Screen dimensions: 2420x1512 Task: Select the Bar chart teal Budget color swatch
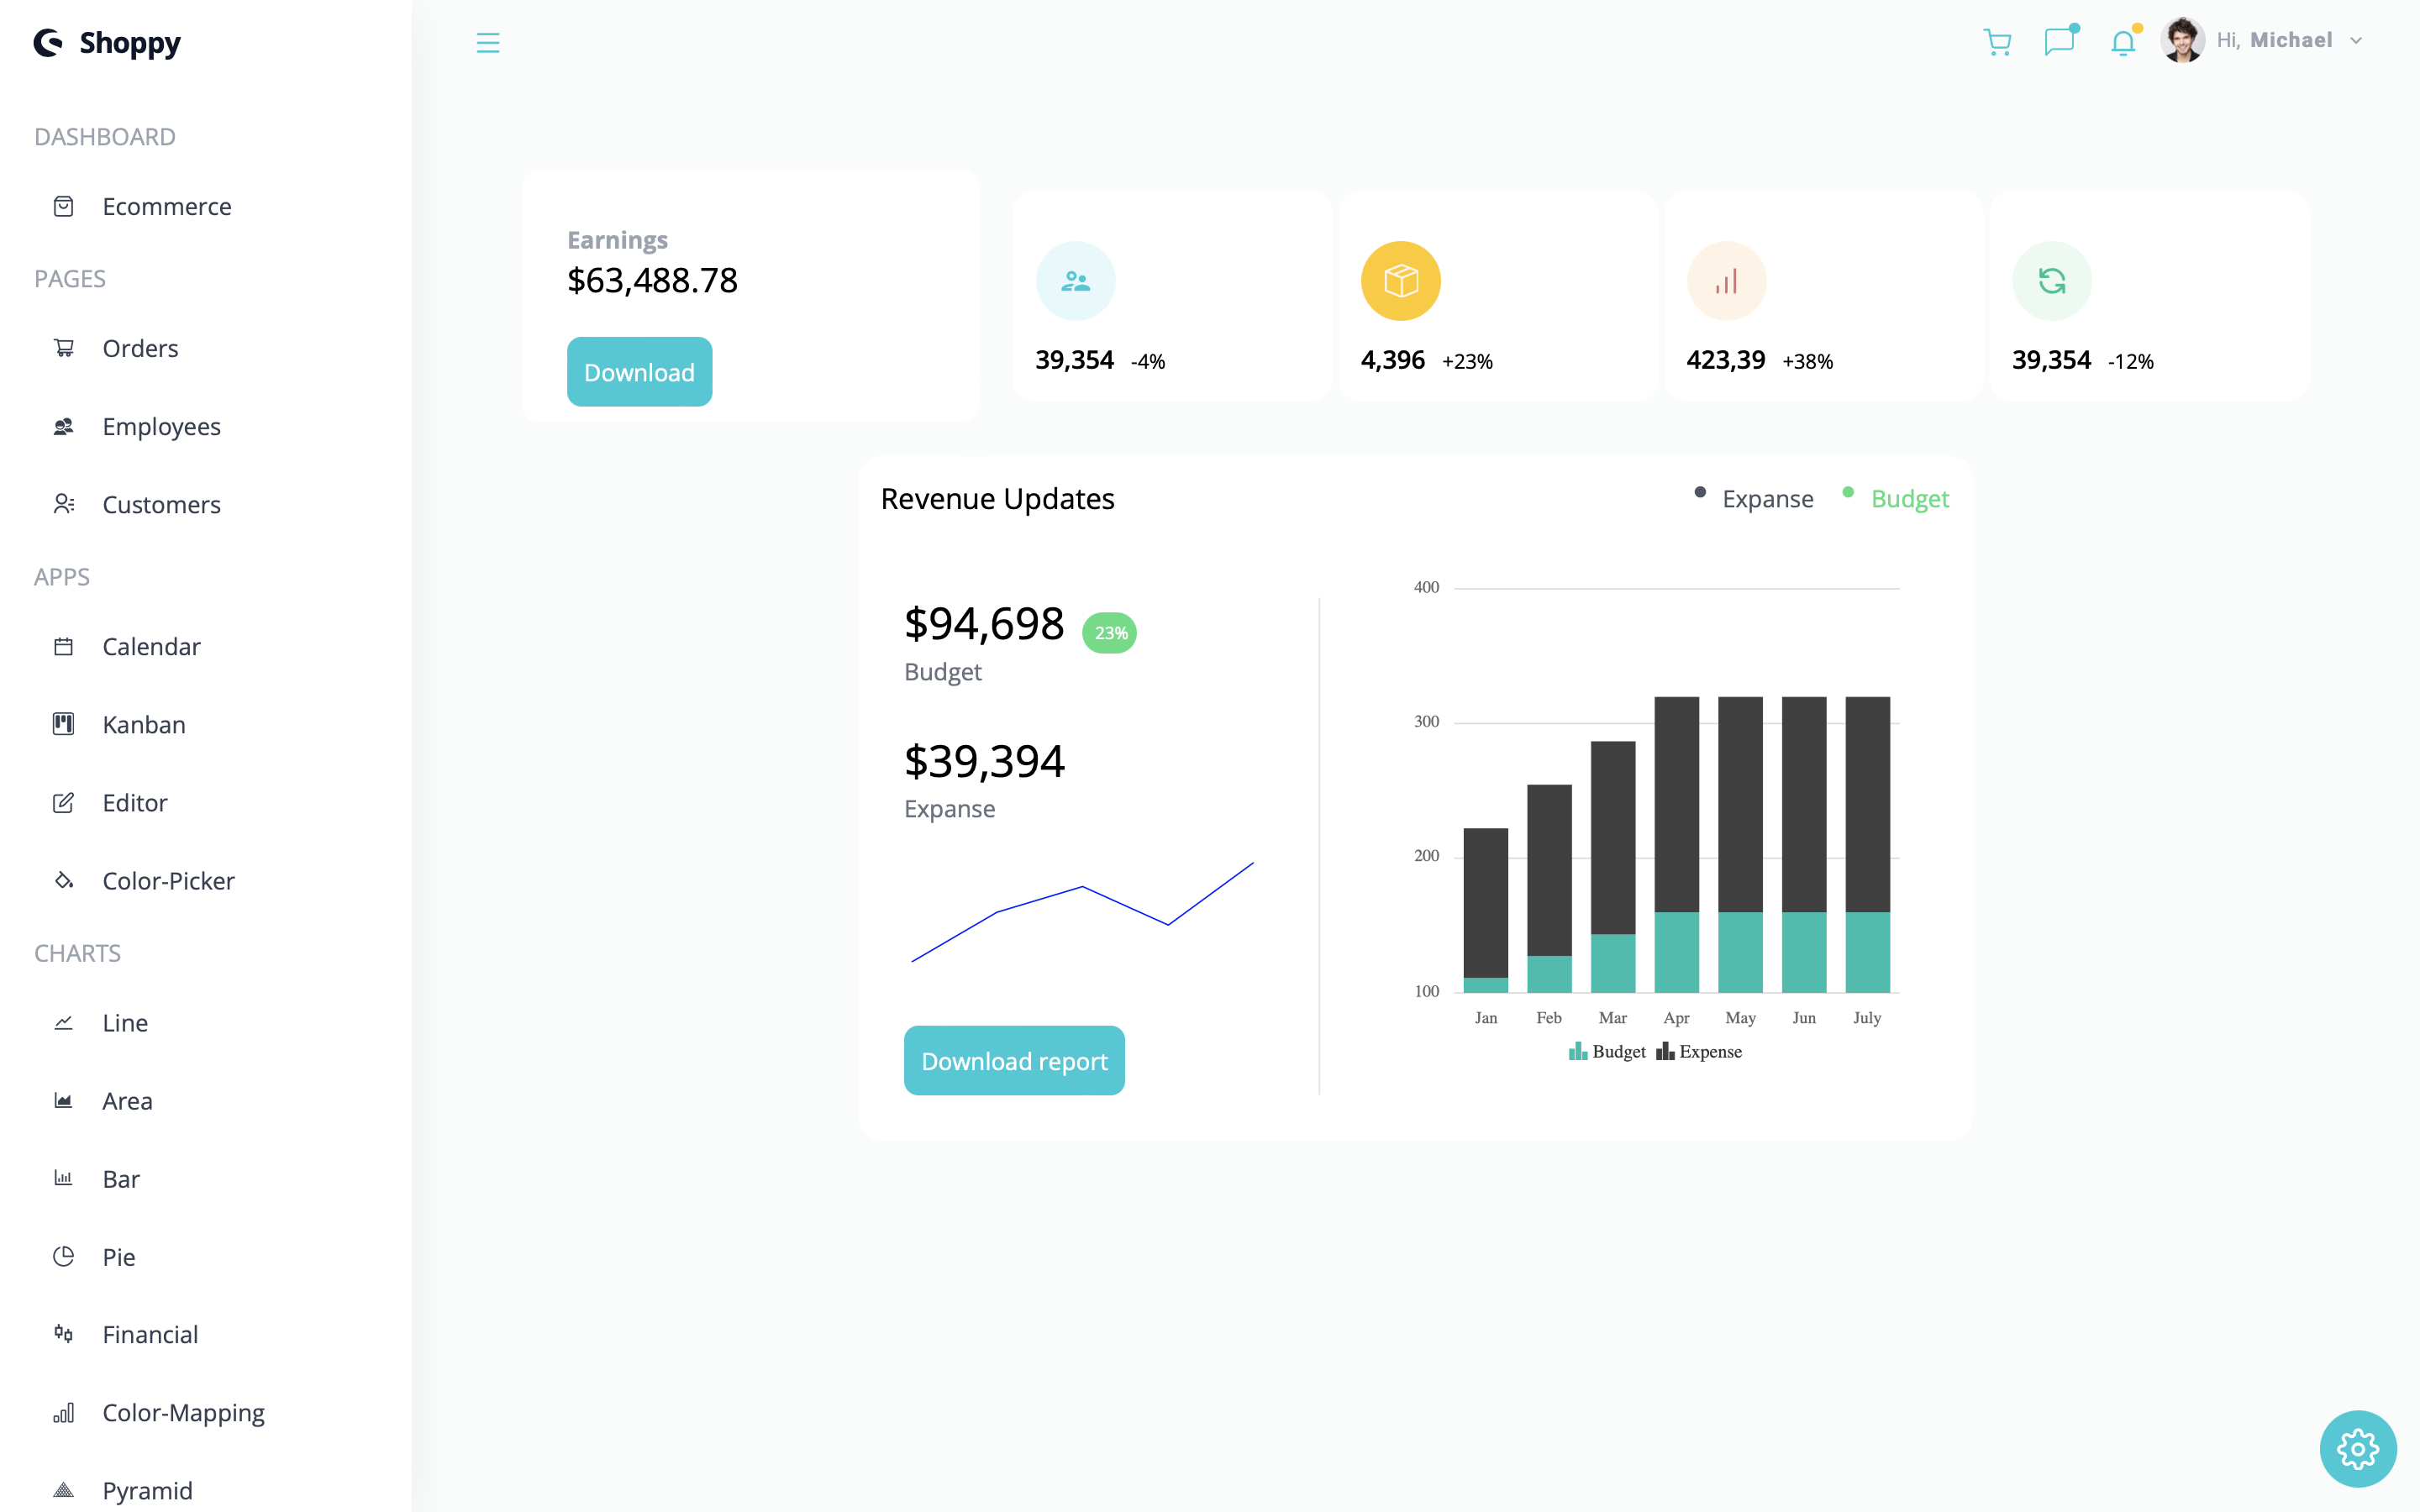(x=1581, y=1050)
